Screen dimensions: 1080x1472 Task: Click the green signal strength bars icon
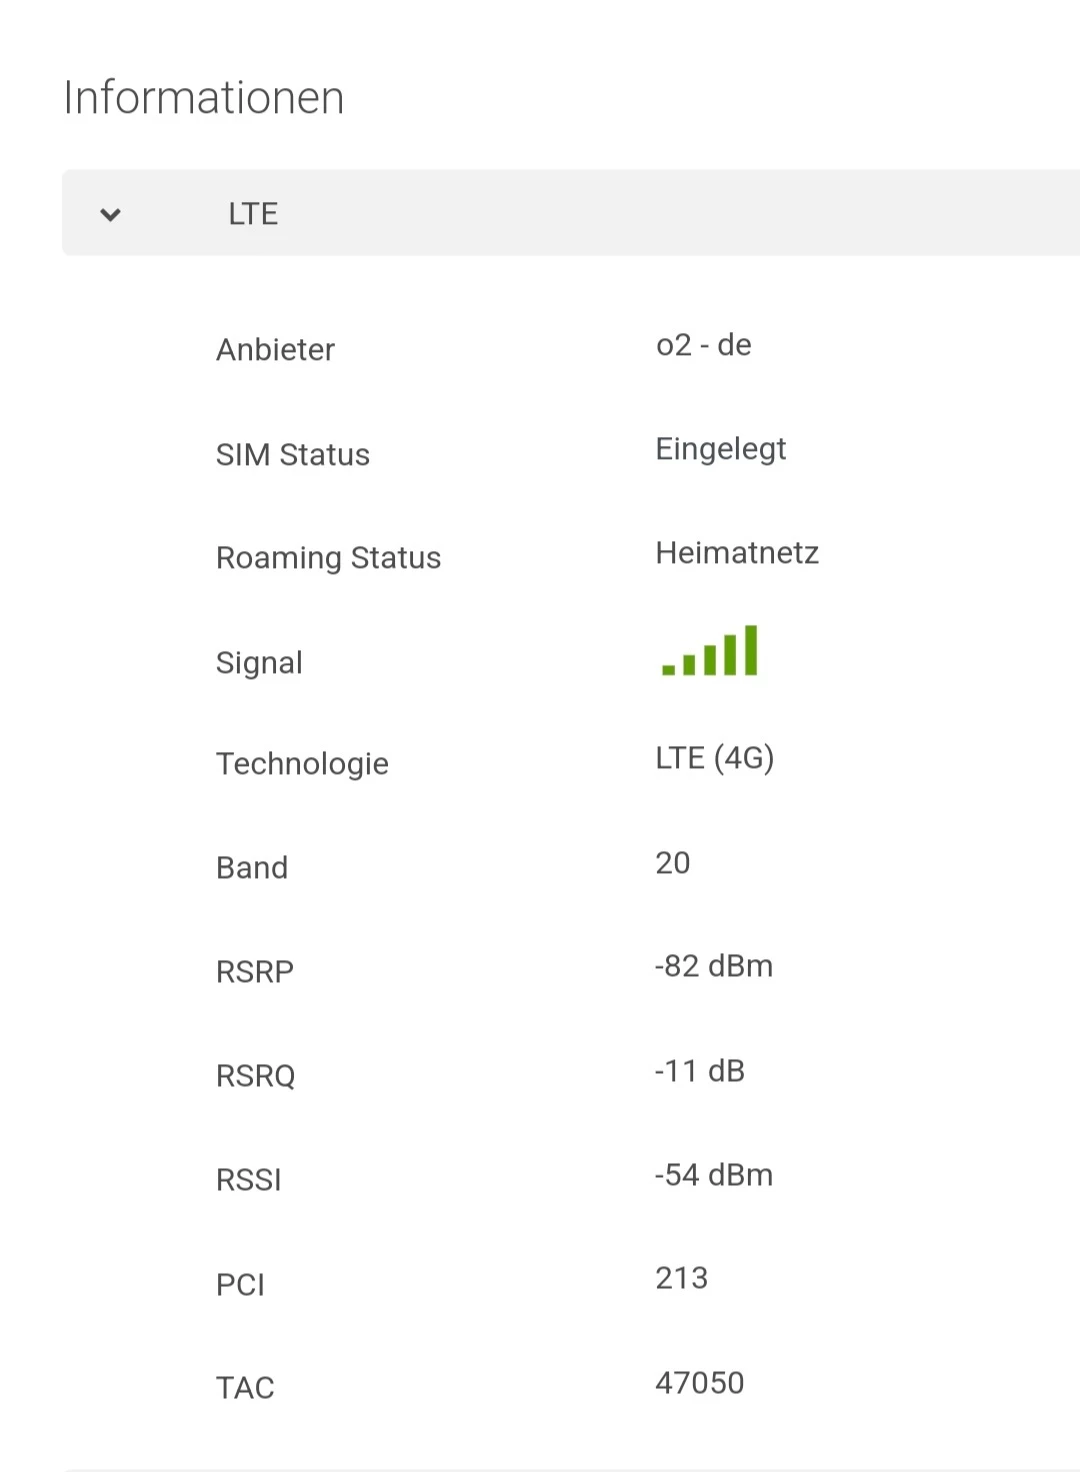pos(710,651)
